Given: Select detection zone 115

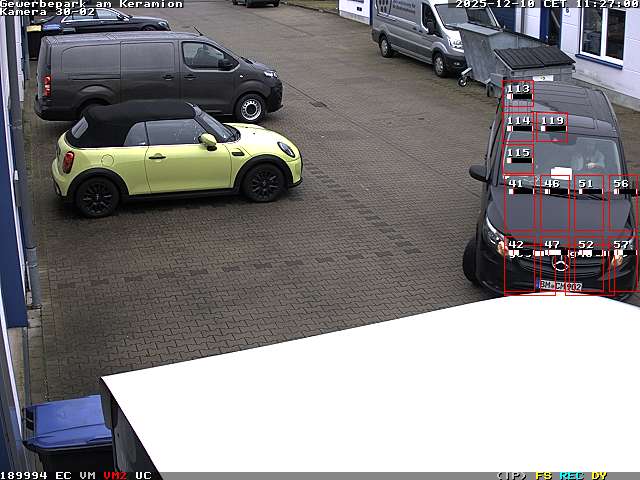Looking at the screenshot, I should coord(518,158).
